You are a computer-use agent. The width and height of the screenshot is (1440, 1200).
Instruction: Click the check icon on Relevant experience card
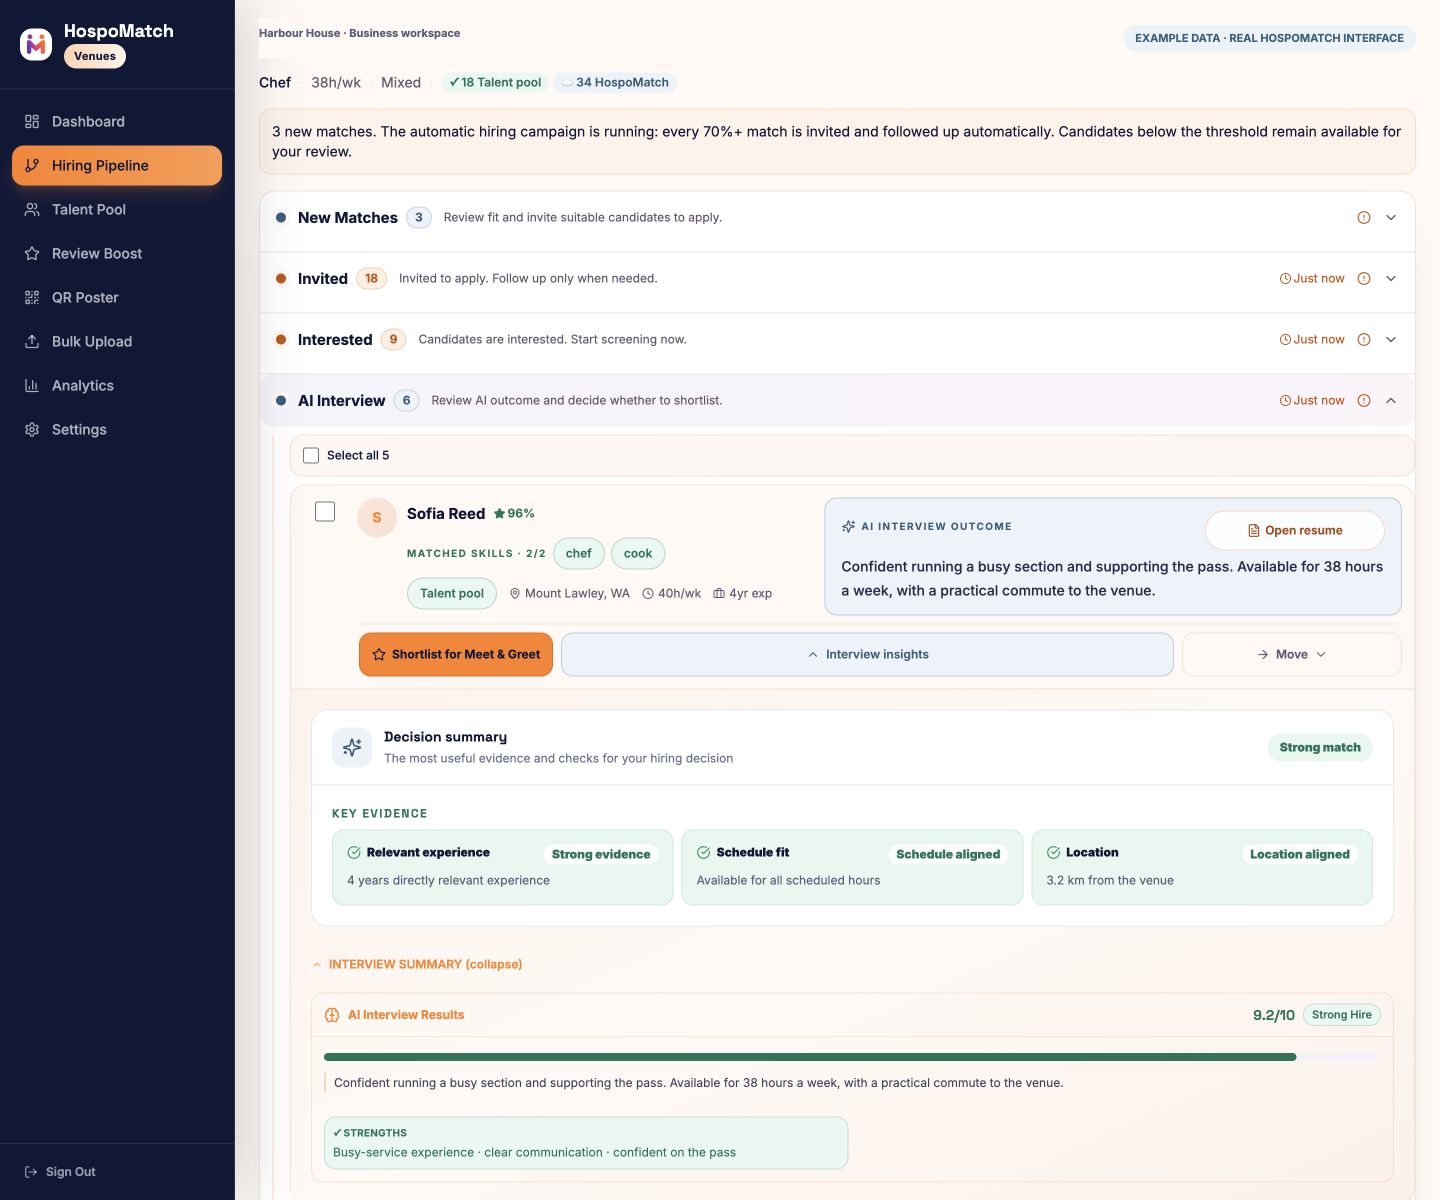354,853
